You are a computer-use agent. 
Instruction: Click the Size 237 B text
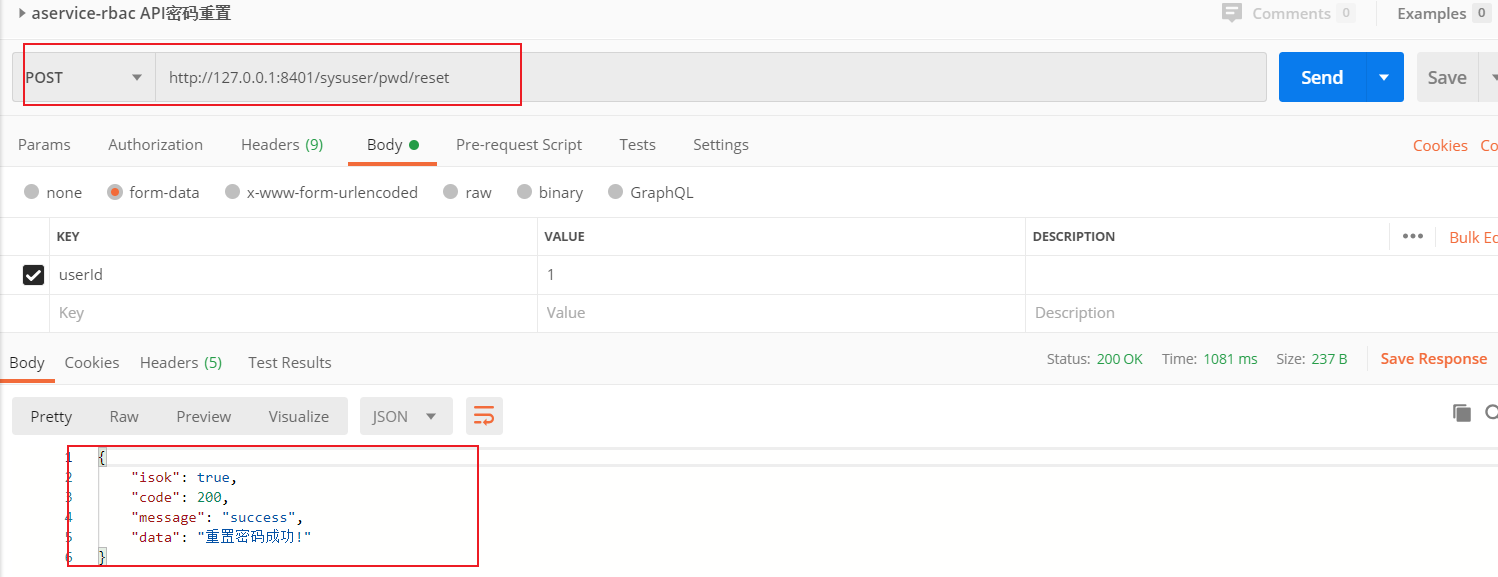point(1312,359)
